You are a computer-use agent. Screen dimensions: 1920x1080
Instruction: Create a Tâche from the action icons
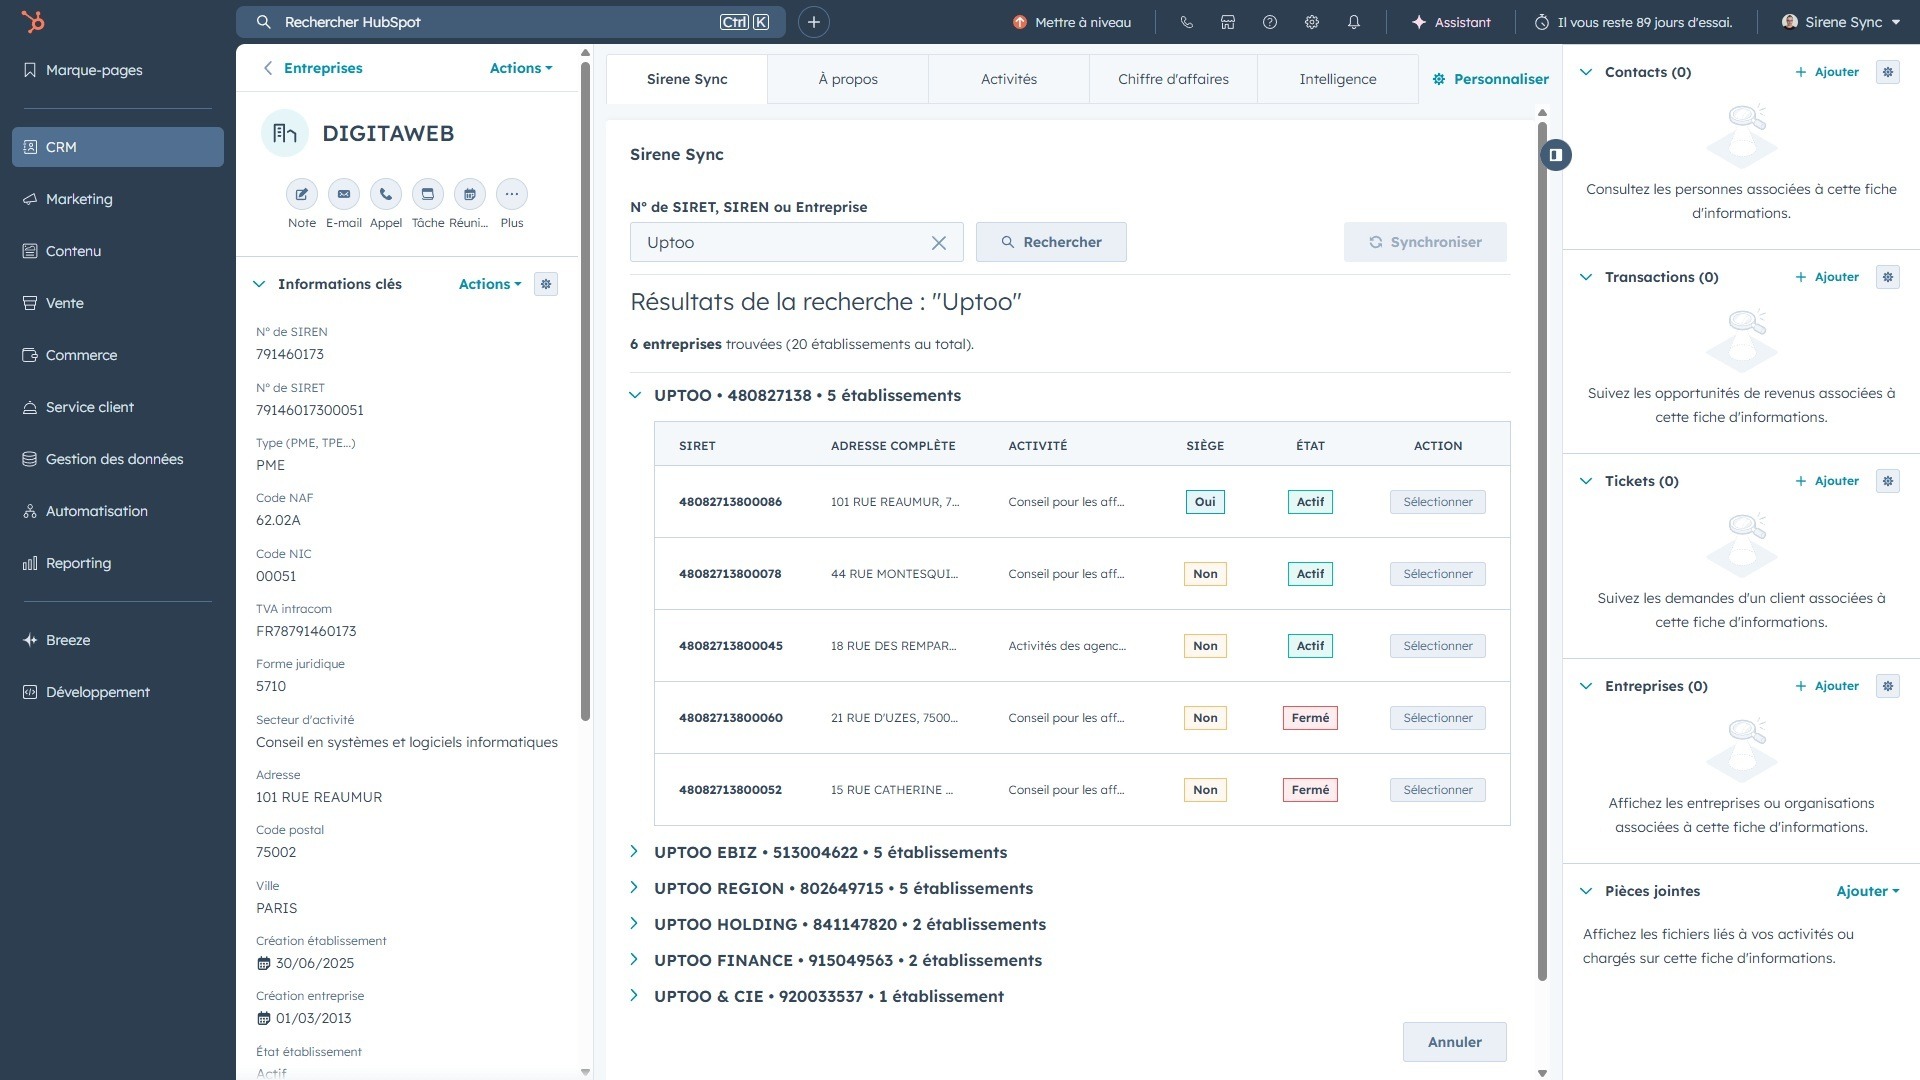[428, 194]
